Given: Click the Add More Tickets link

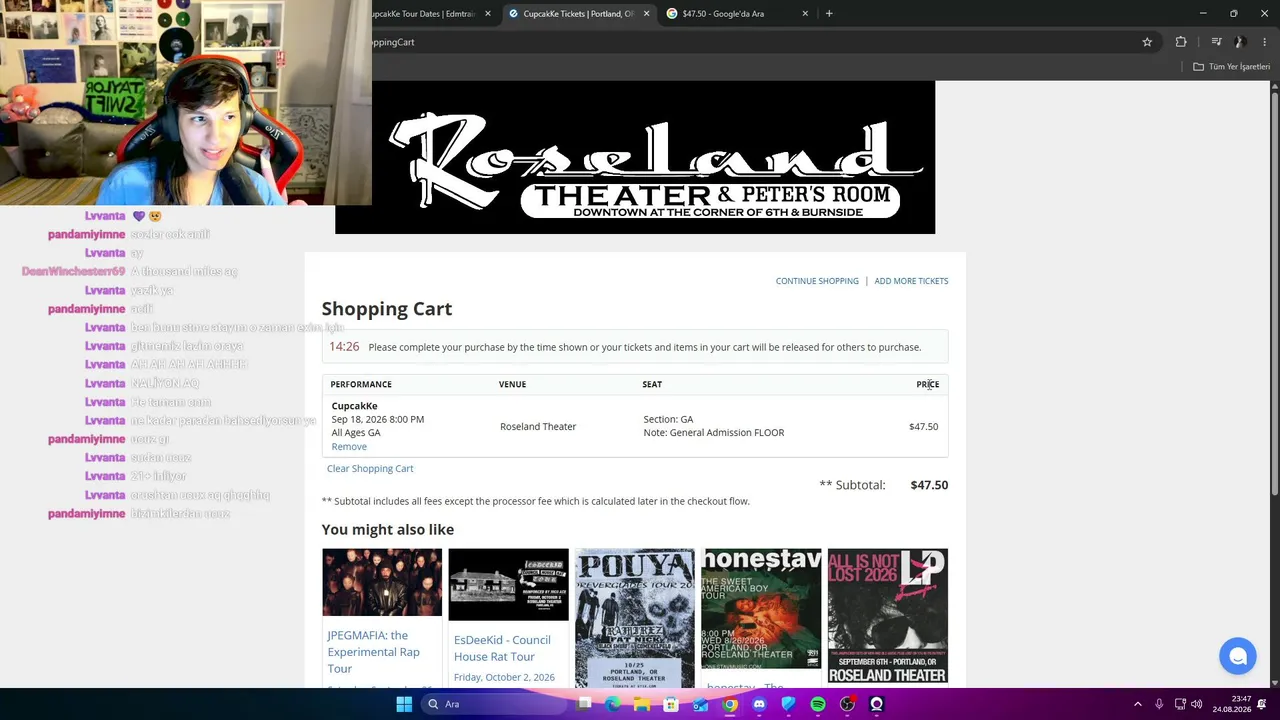Looking at the screenshot, I should [x=911, y=281].
